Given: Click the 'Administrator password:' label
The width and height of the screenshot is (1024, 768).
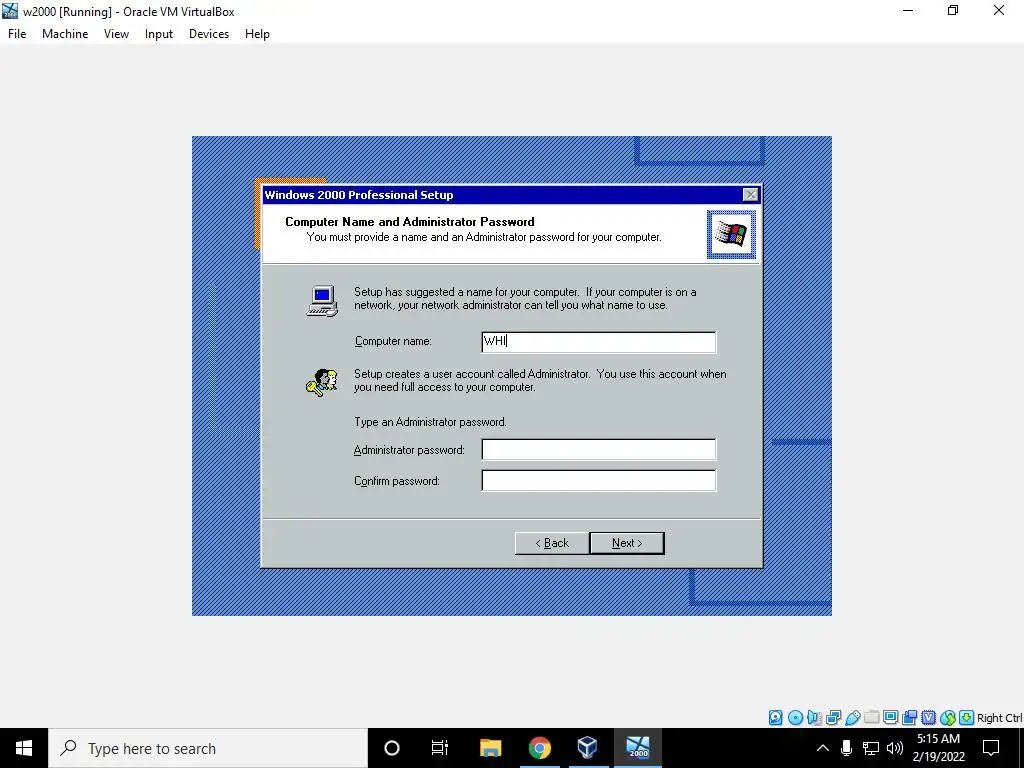Looking at the screenshot, I should (x=409, y=450).
